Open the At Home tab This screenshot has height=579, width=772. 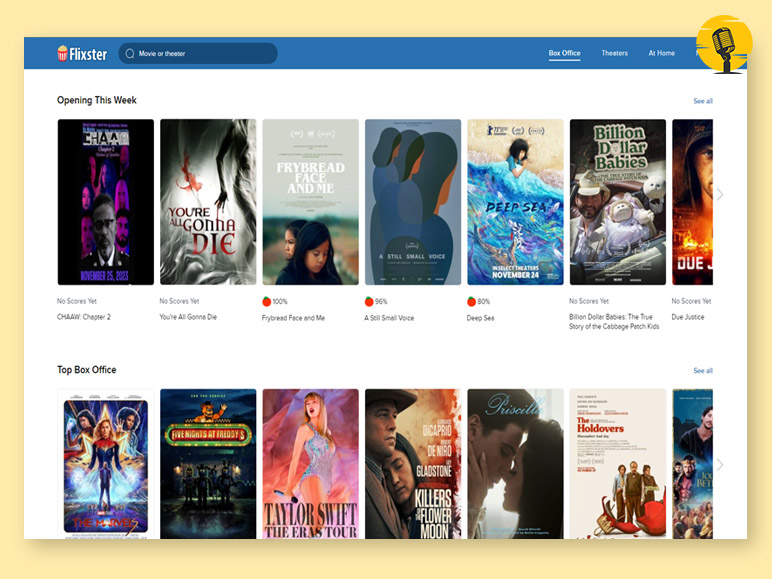pyautogui.click(x=661, y=53)
